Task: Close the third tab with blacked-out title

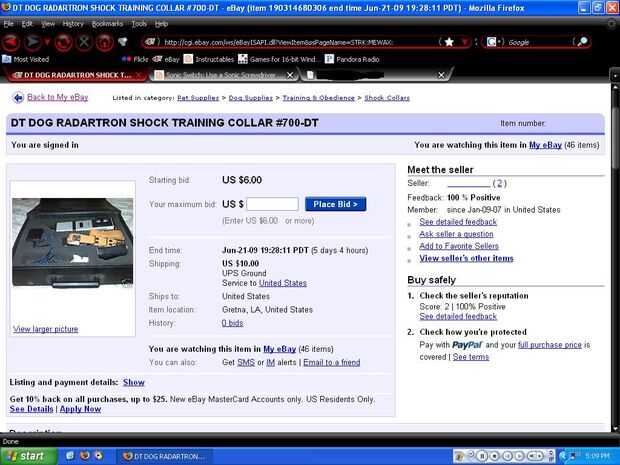Action: coord(441,75)
